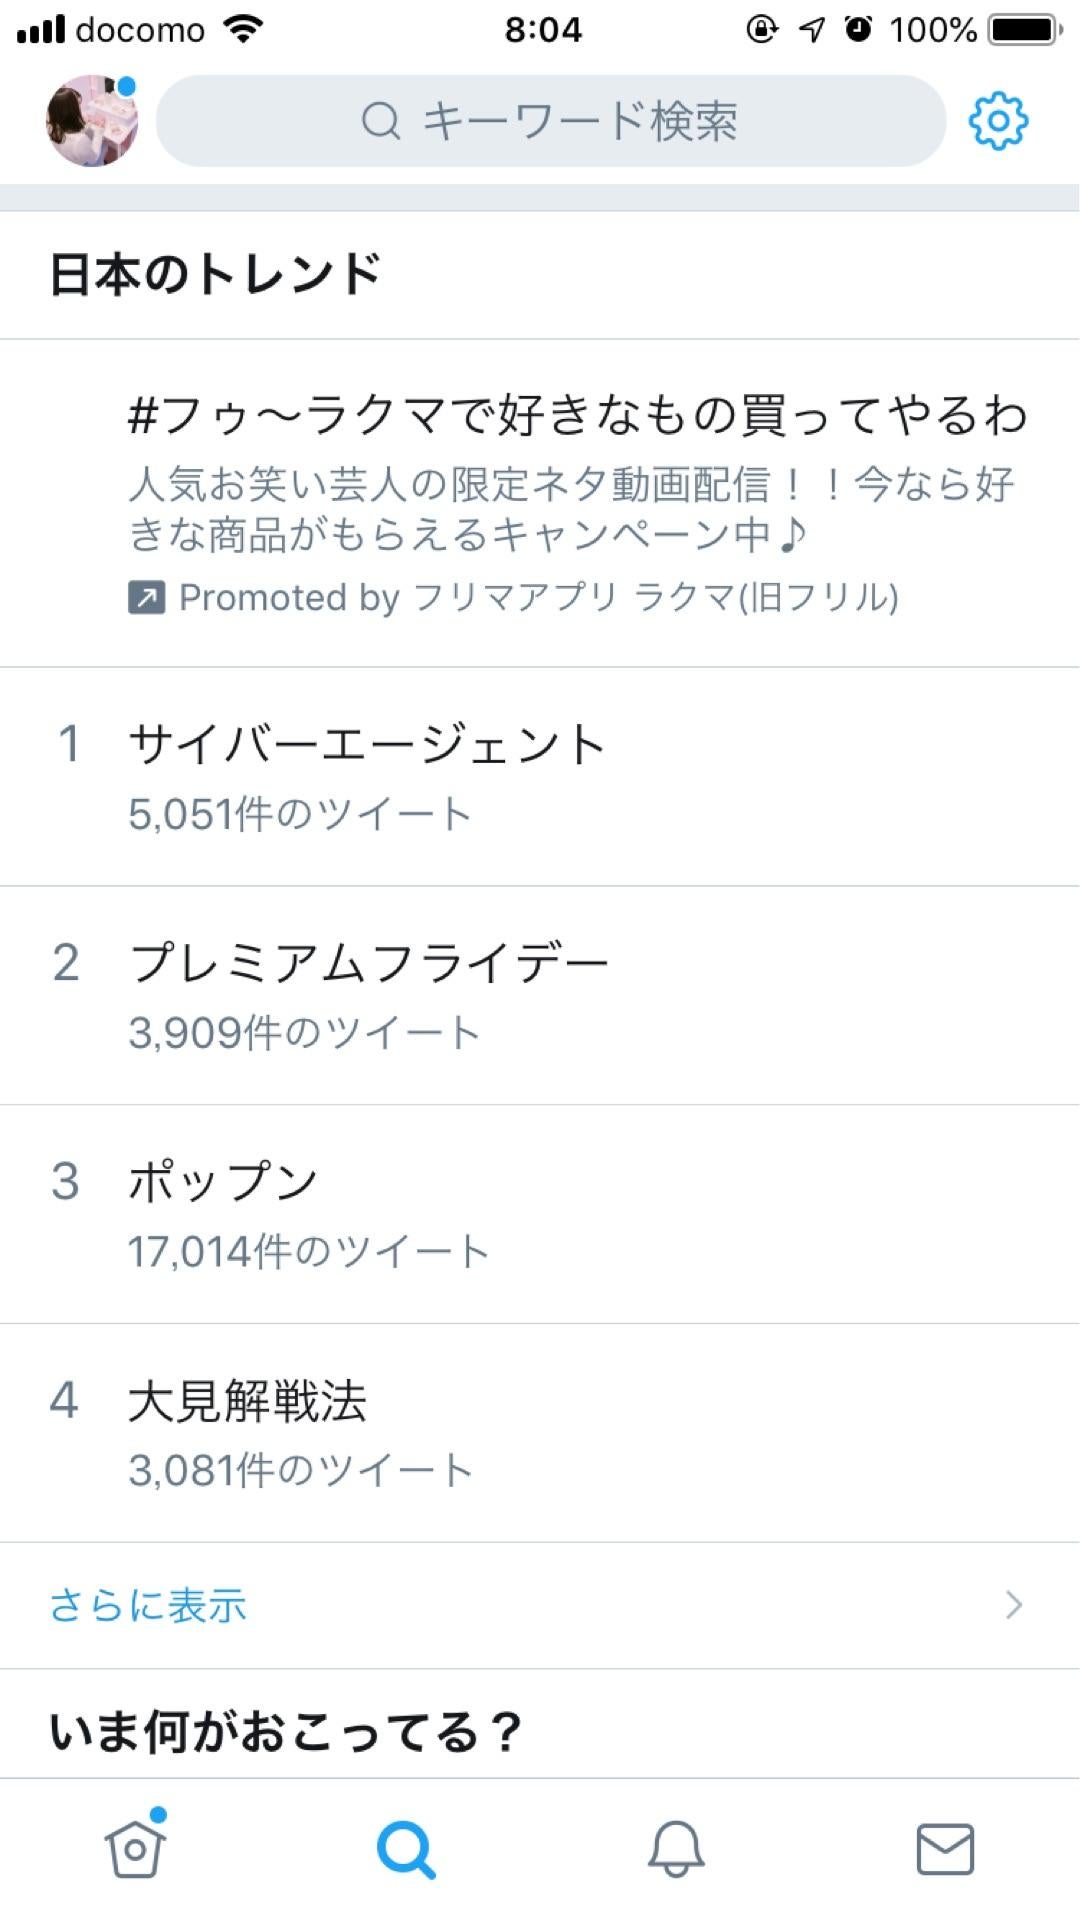Tap the いま何がおこってる？ heading

(x=286, y=1732)
